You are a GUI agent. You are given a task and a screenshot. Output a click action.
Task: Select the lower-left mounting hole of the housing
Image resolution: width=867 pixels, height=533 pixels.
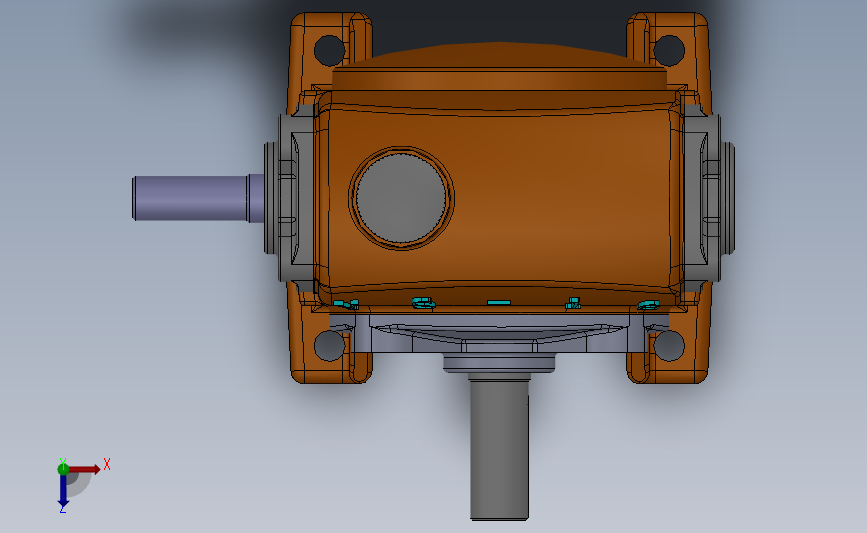329,346
